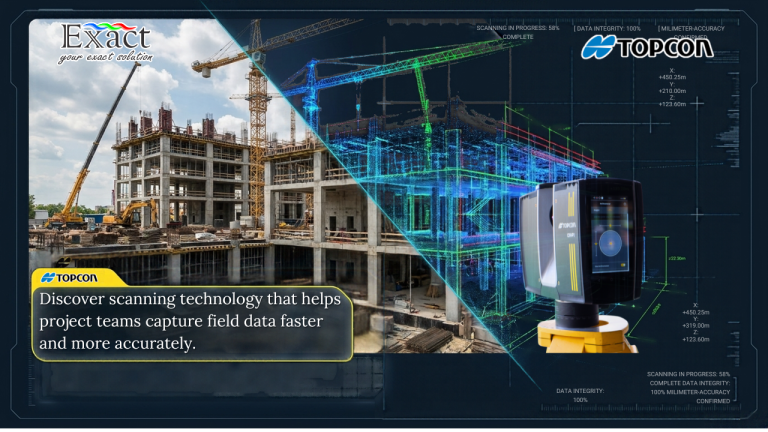
Task: Click 'SCANNING IN PROGRESS: 58%' at top
Action: click(x=518, y=28)
